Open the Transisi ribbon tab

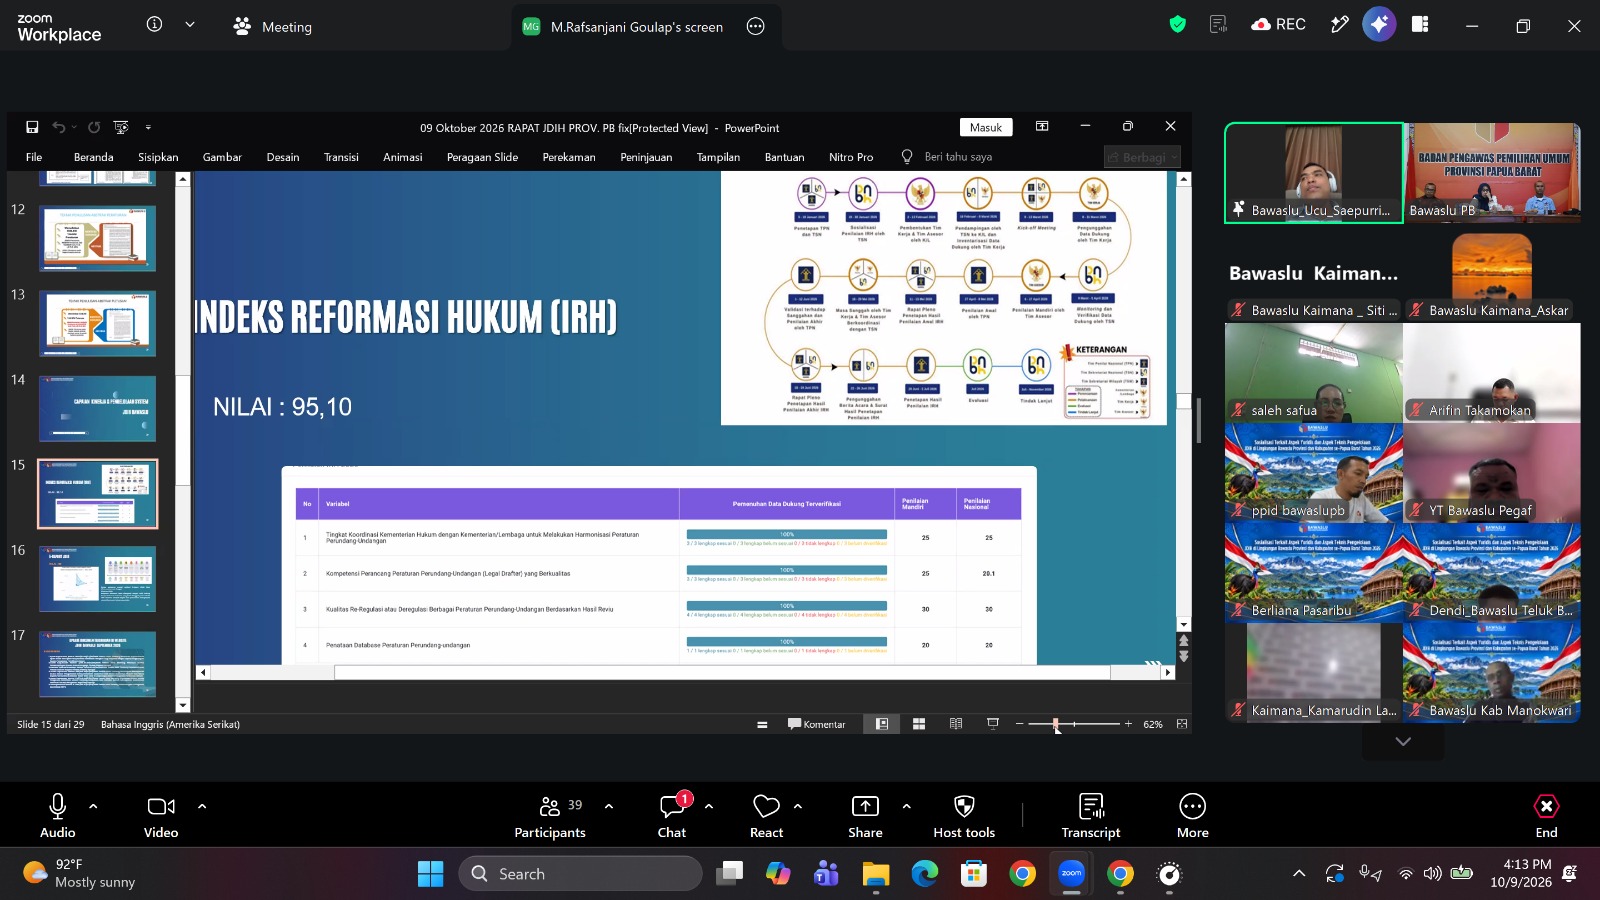(341, 157)
